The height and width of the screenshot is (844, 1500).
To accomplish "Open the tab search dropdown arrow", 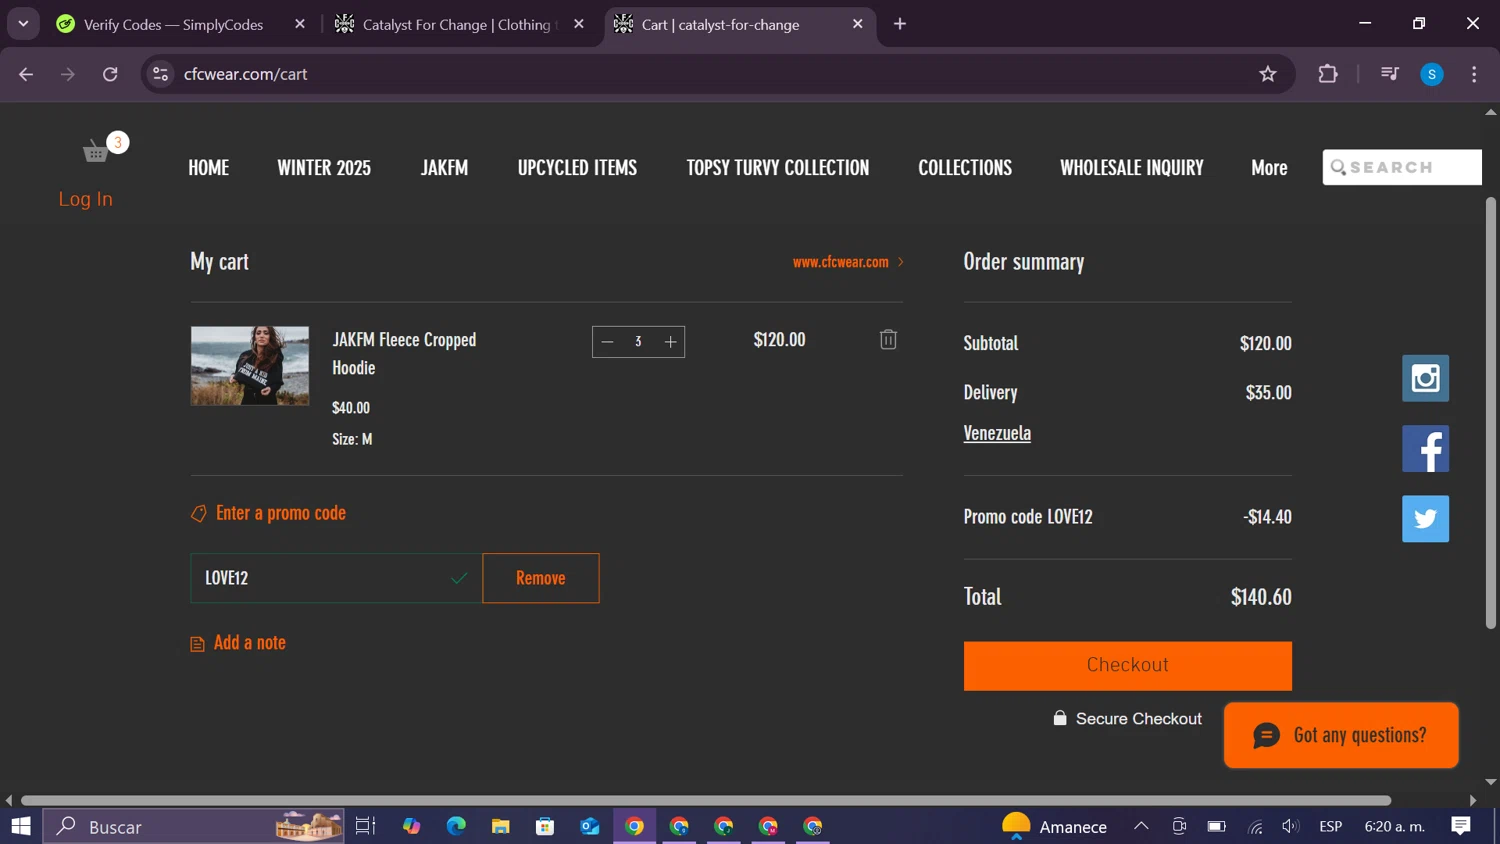I will click(23, 24).
